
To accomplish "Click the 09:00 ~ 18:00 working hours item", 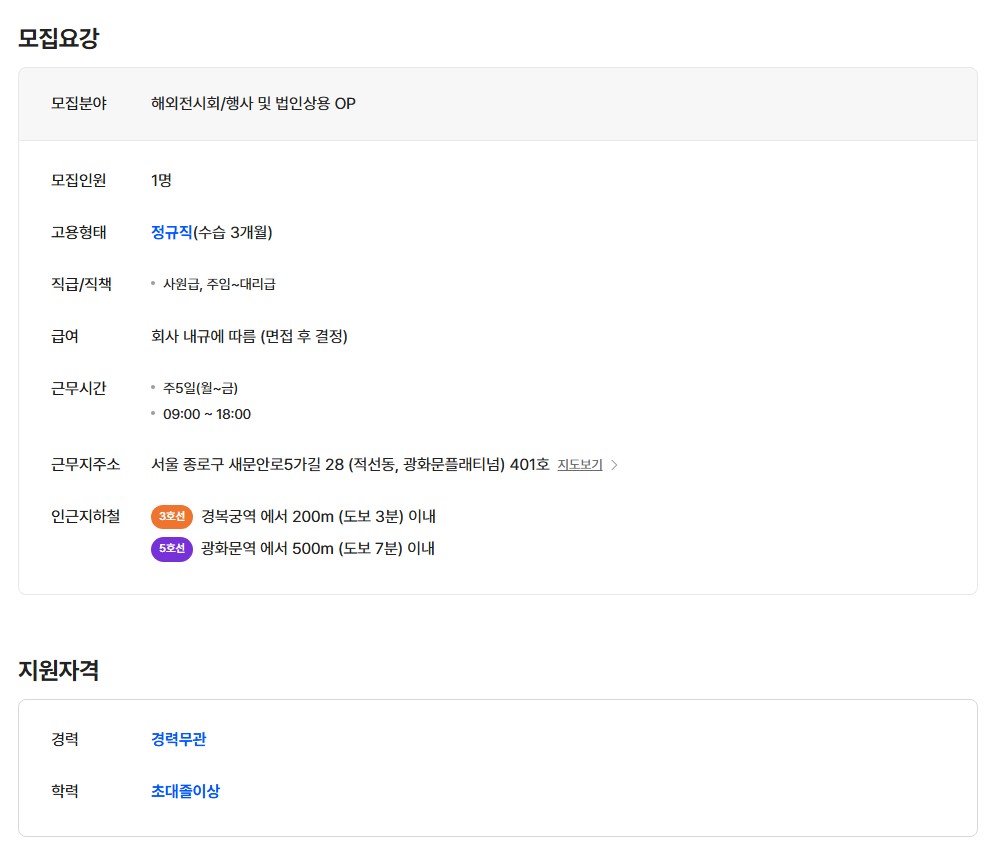I will [207, 414].
